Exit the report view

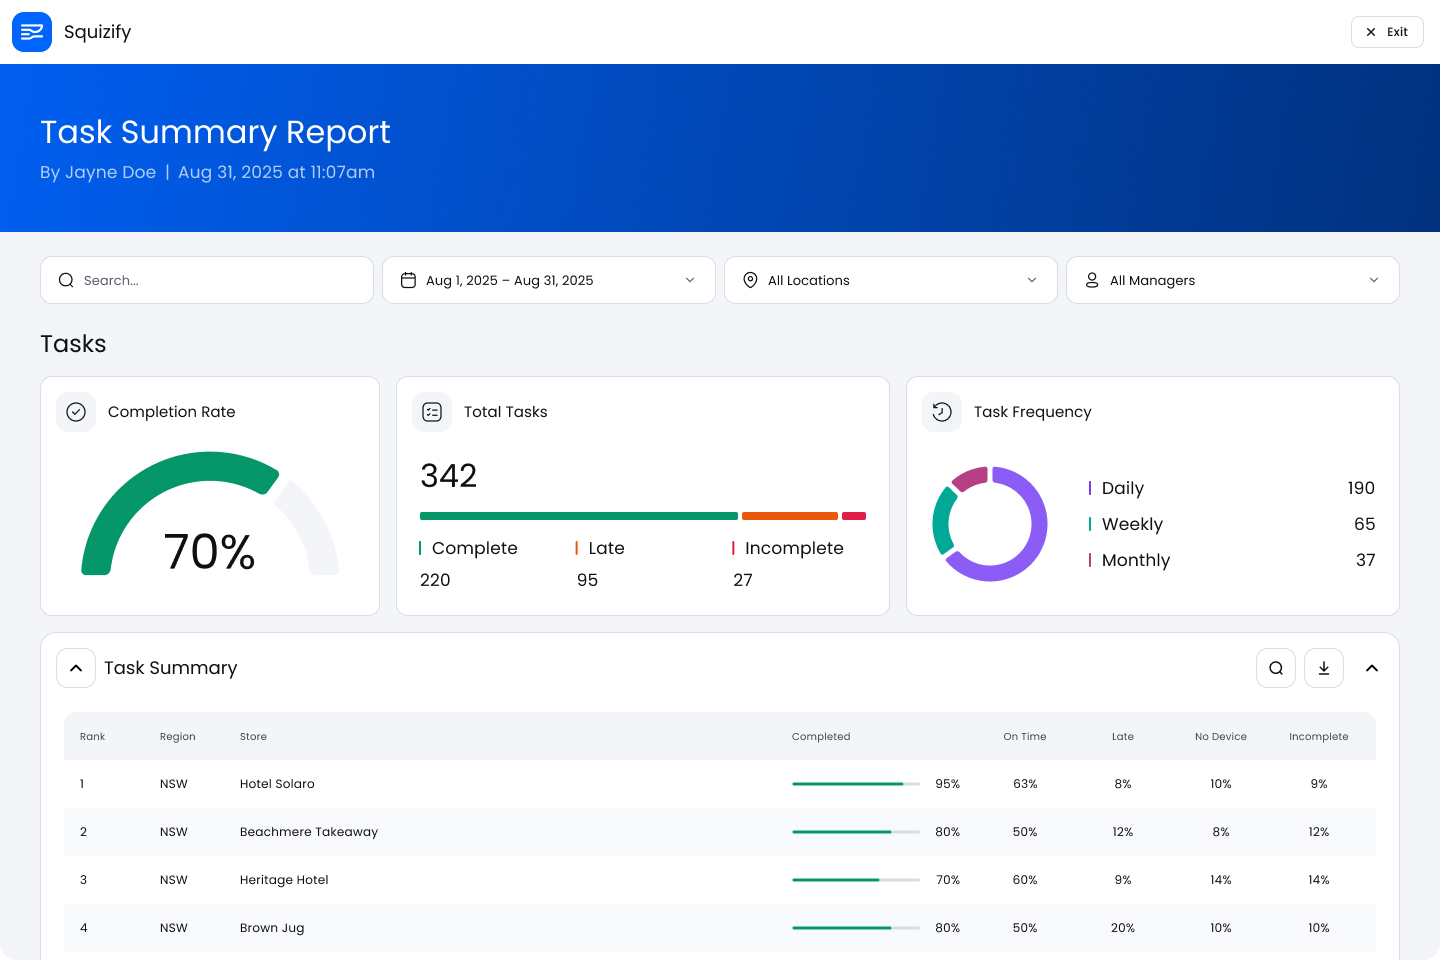(1387, 32)
